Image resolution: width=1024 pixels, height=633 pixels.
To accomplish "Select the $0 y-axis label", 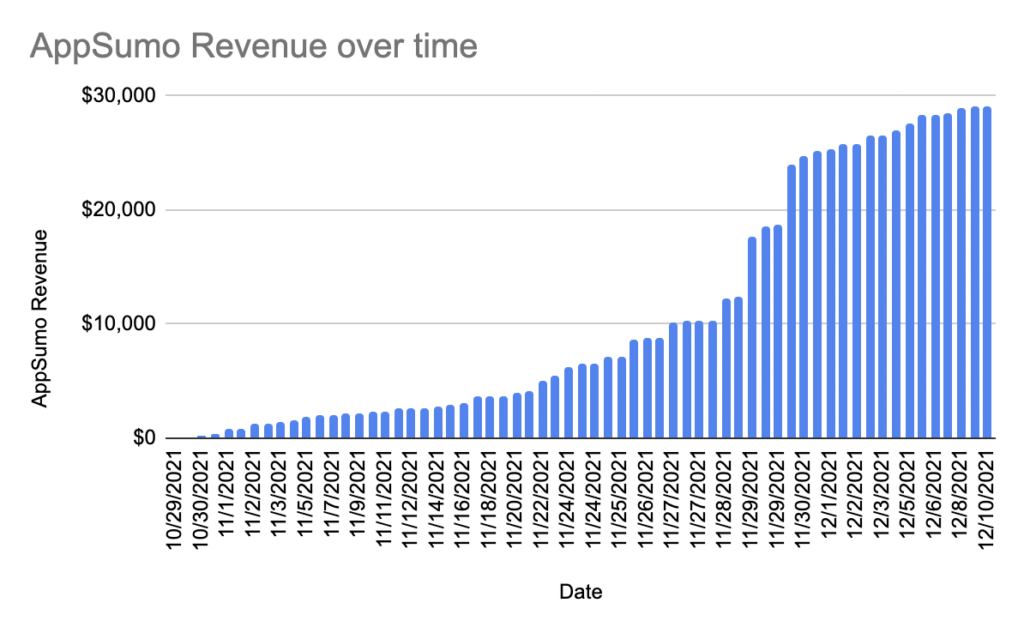I will (x=144, y=438).
